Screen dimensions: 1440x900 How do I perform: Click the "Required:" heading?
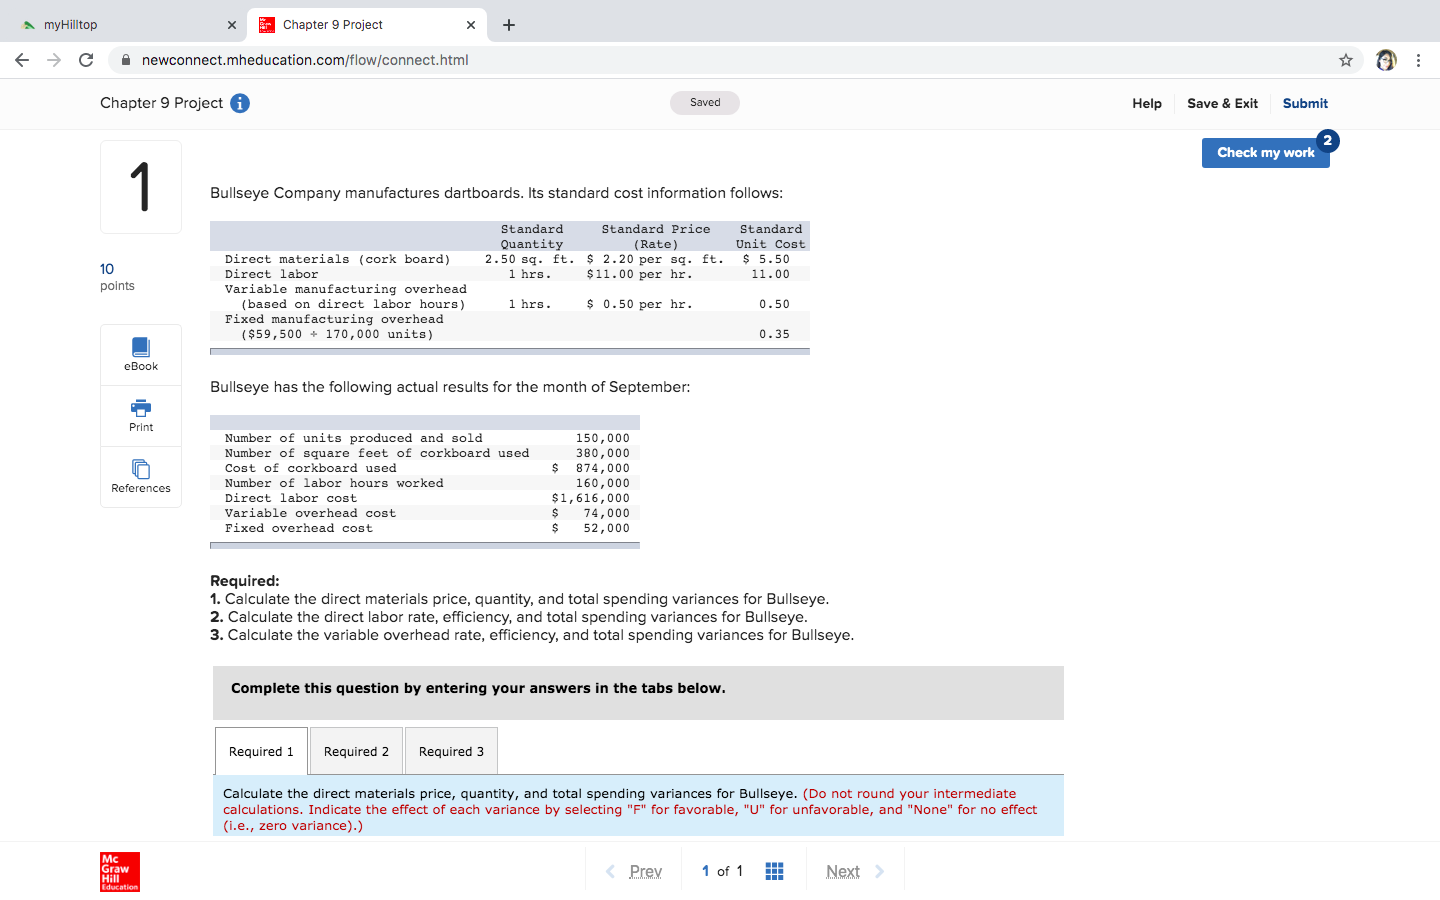245,581
